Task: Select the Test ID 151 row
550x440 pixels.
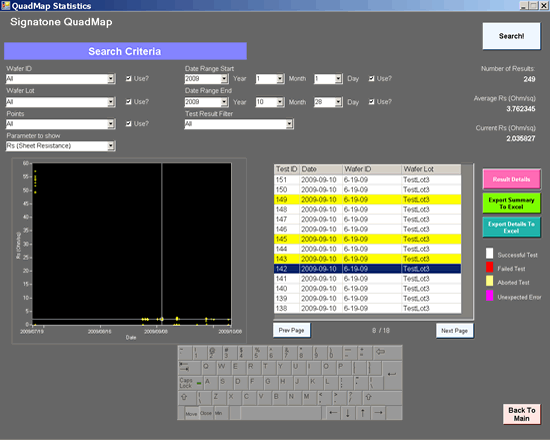Action: click(368, 180)
